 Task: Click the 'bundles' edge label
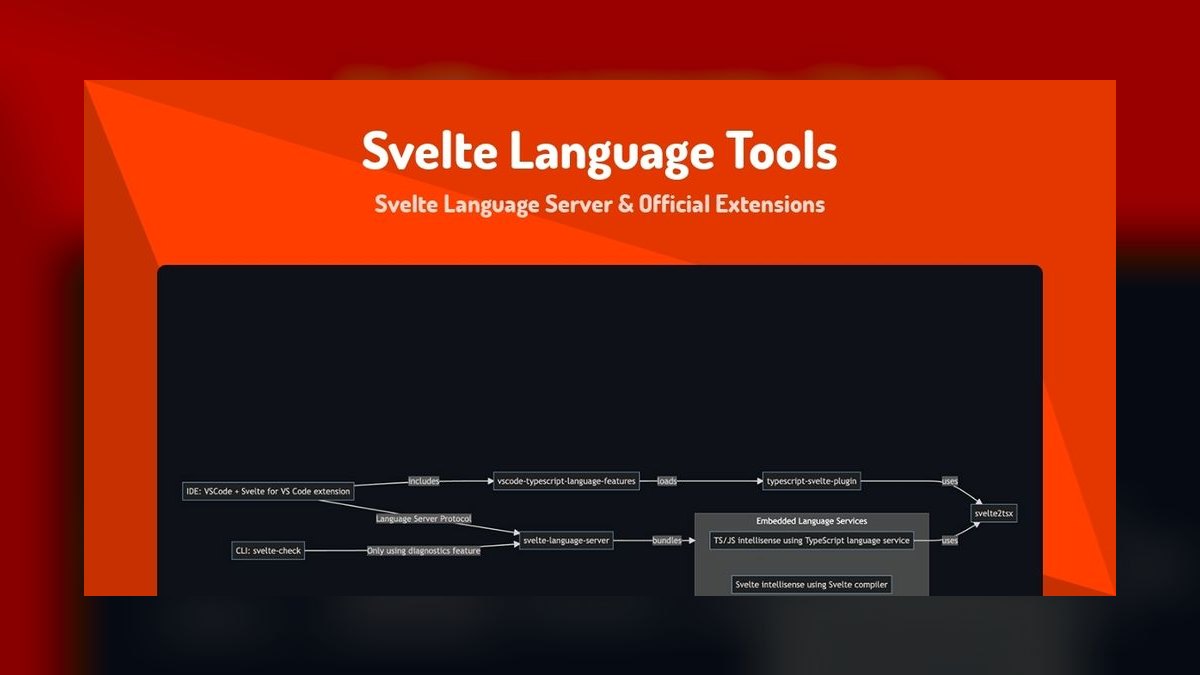click(x=667, y=540)
